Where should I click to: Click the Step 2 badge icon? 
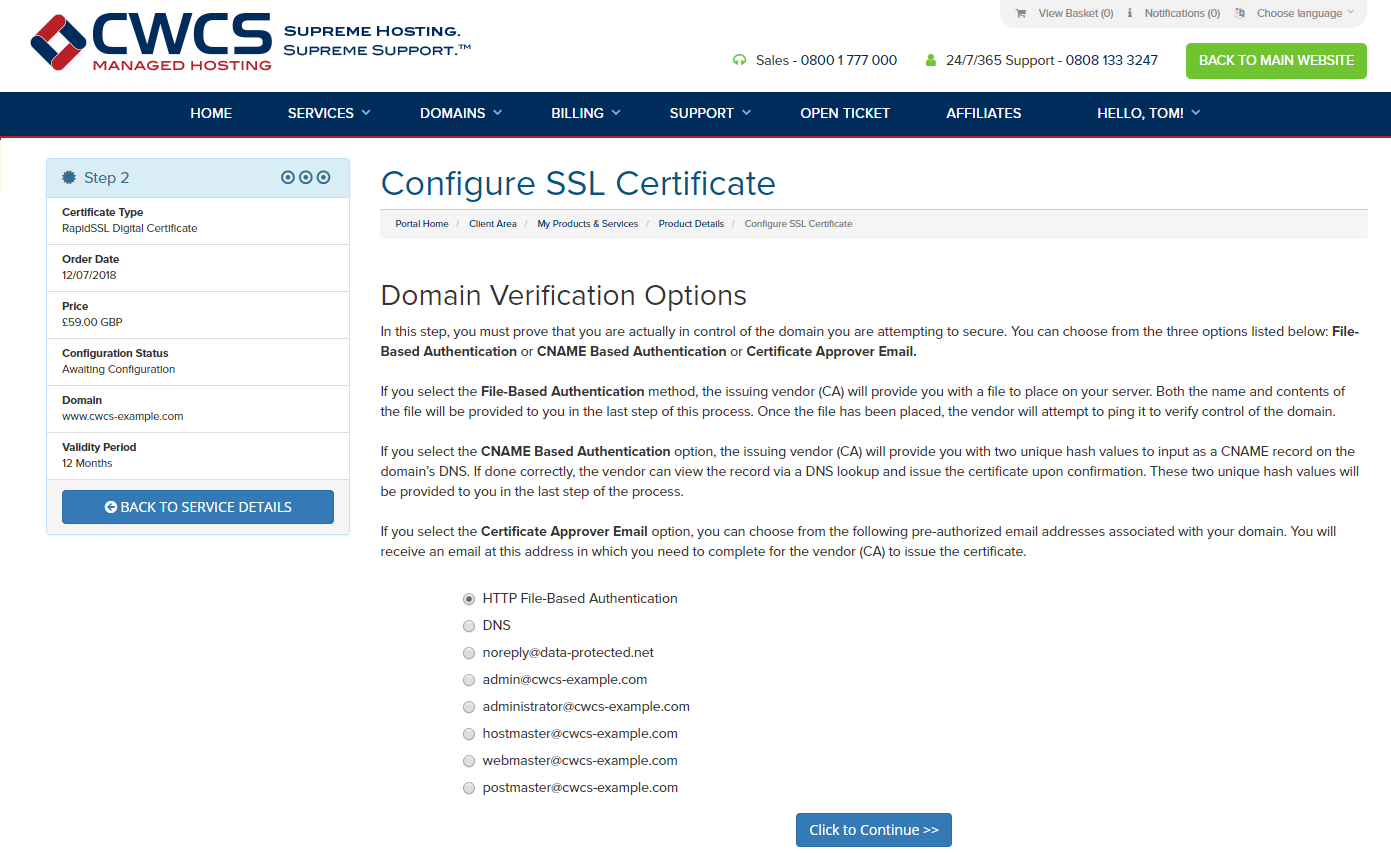point(69,178)
